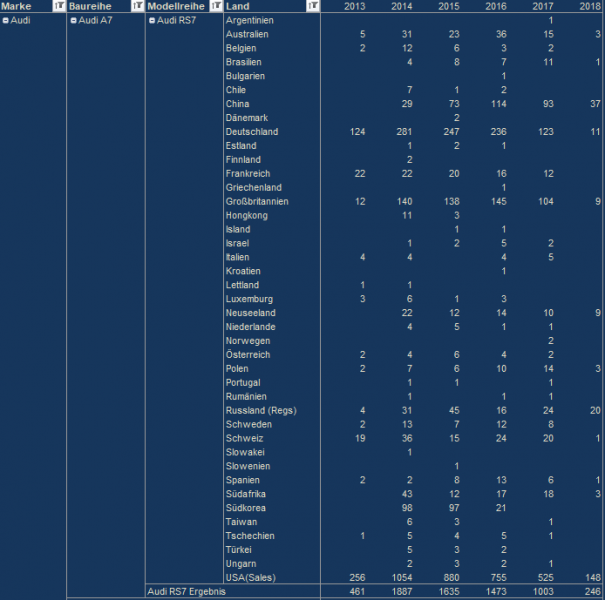
Task: Select the Russland (Regs) row label
Action: pos(261,411)
